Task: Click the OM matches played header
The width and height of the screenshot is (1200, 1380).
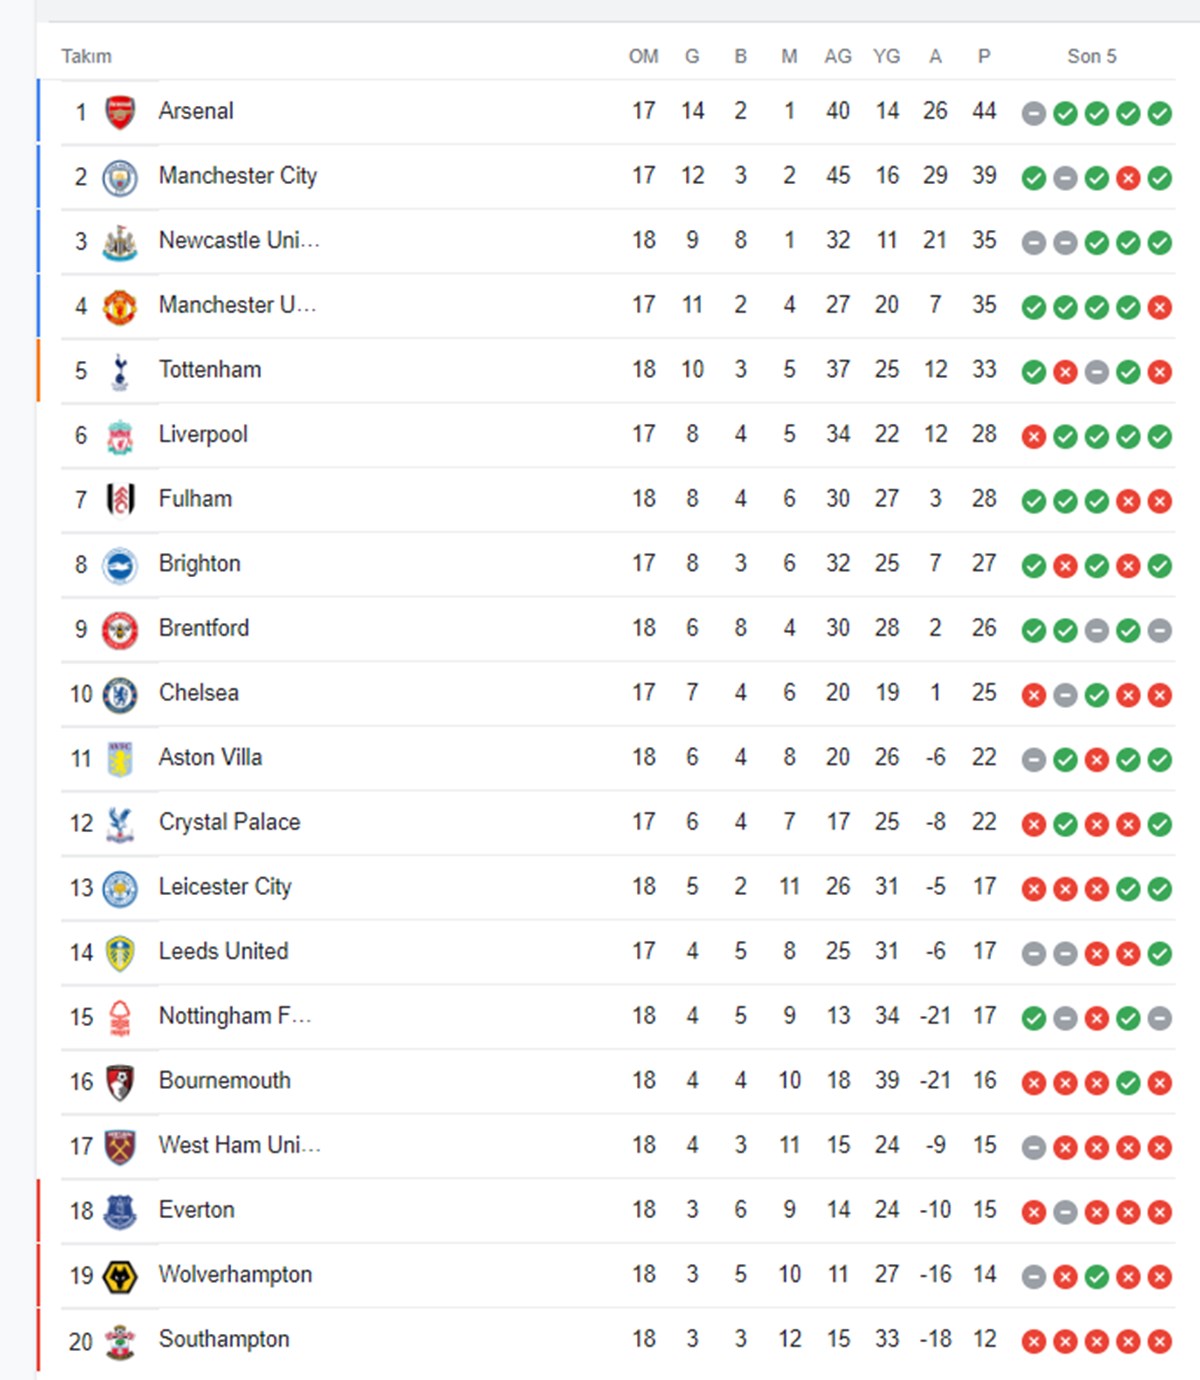Action: (643, 56)
